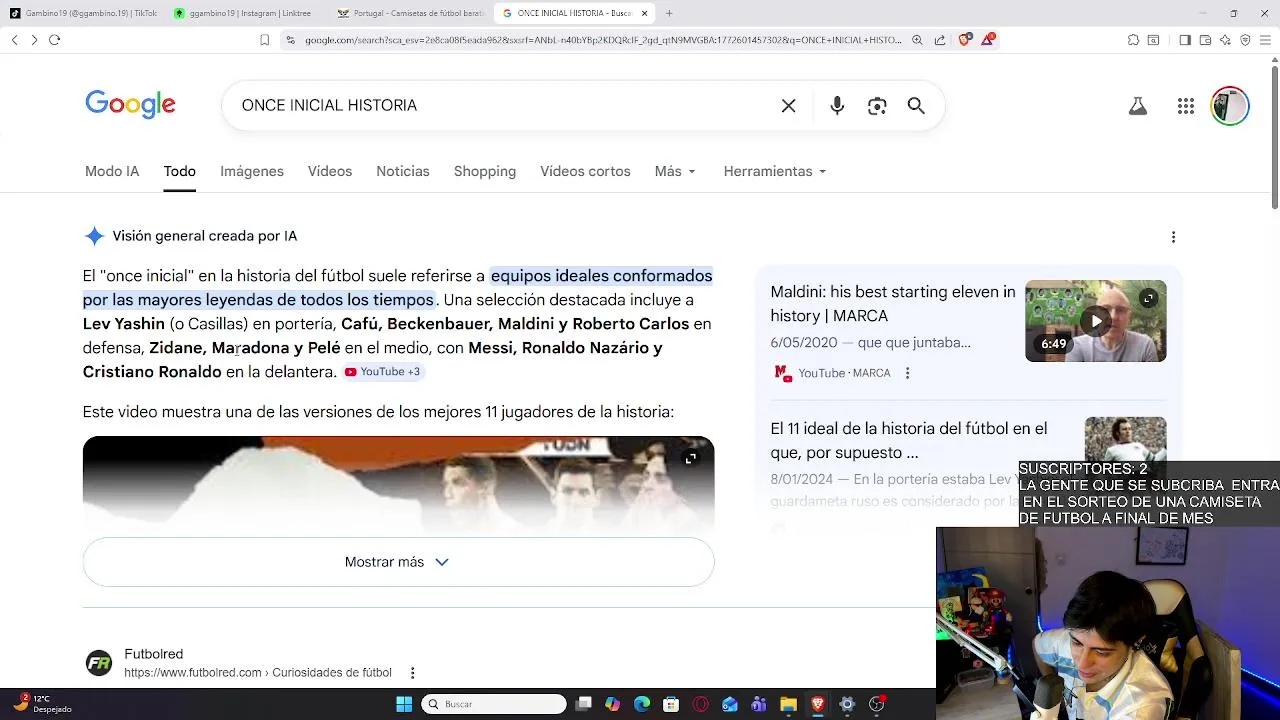Open Google Lens image search
The image size is (1280, 720).
pyautogui.click(x=877, y=106)
